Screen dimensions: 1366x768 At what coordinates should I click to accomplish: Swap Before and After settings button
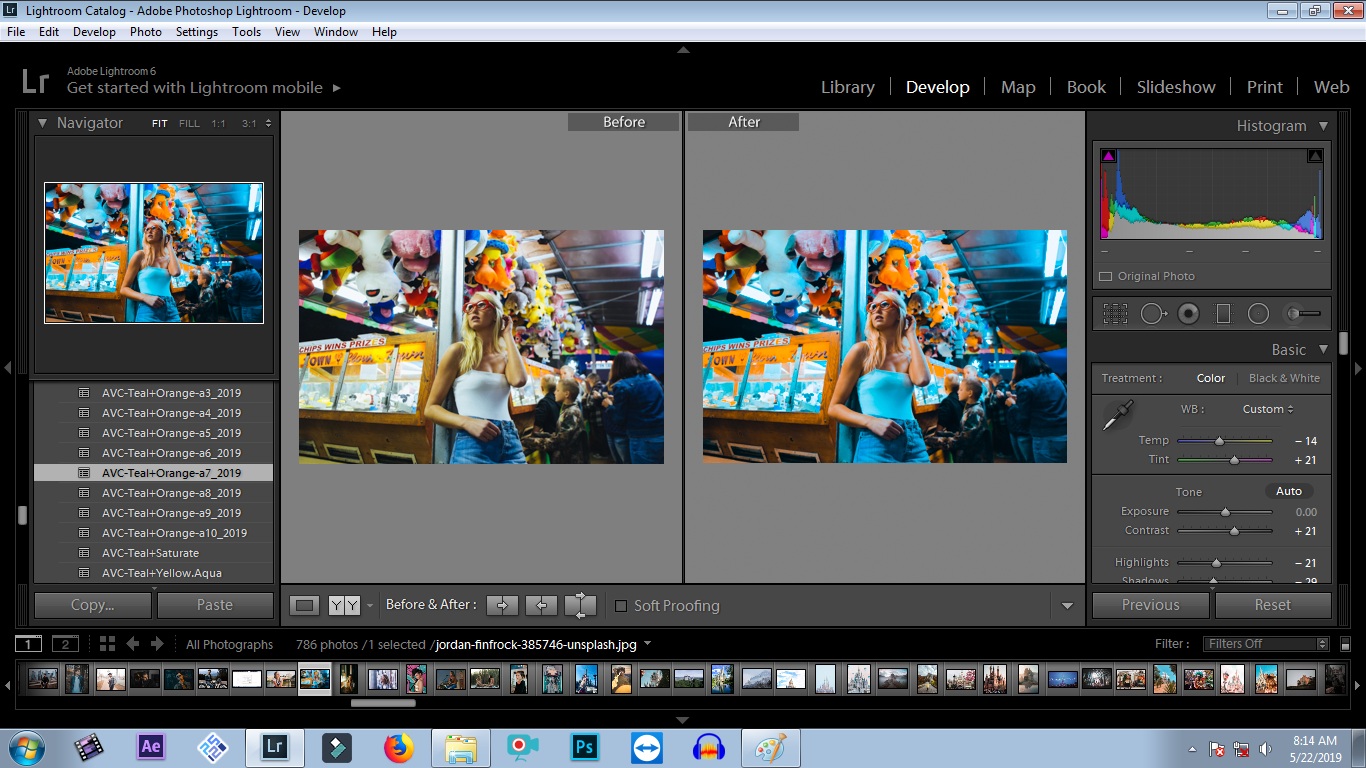[x=580, y=605]
